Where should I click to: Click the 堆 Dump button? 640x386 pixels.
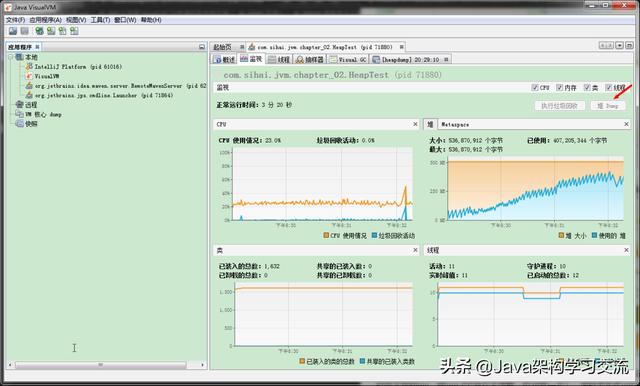tap(608, 106)
